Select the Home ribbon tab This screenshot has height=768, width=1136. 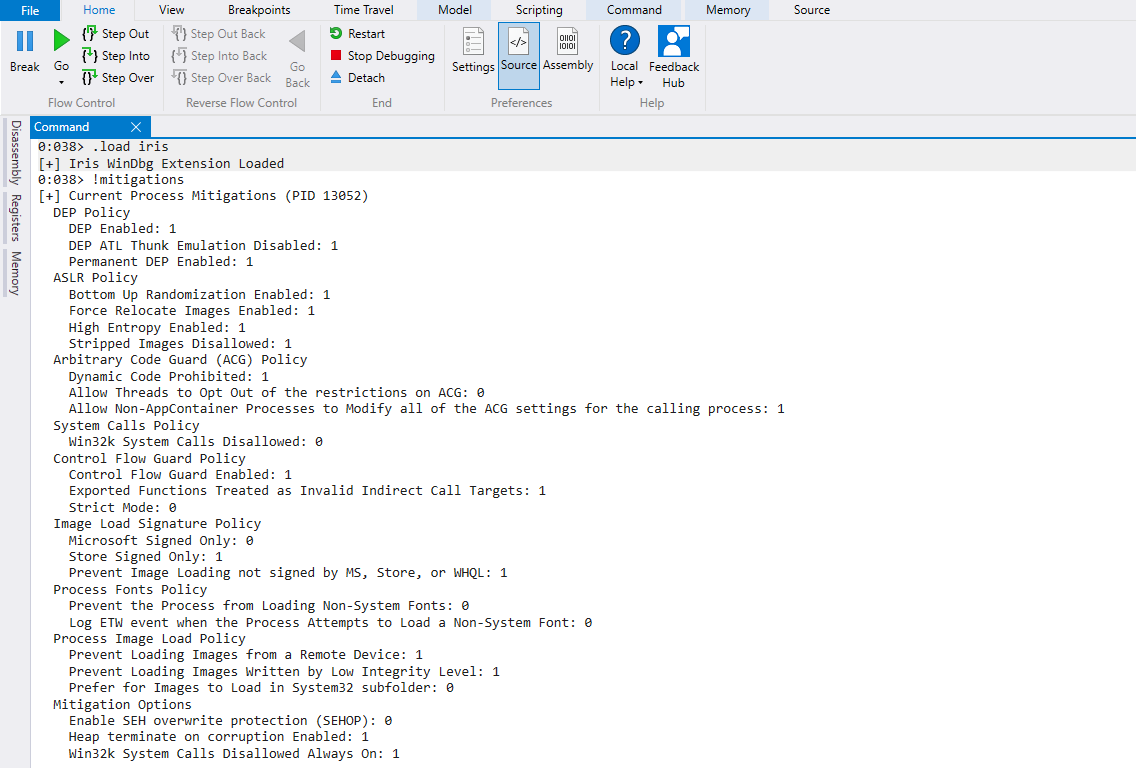99,10
